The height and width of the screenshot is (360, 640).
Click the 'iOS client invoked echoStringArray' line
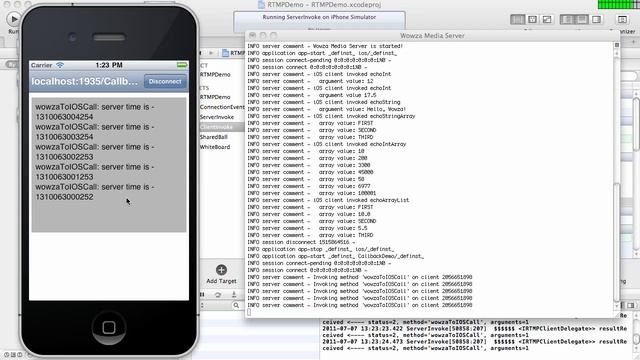[x=331, y=116]
